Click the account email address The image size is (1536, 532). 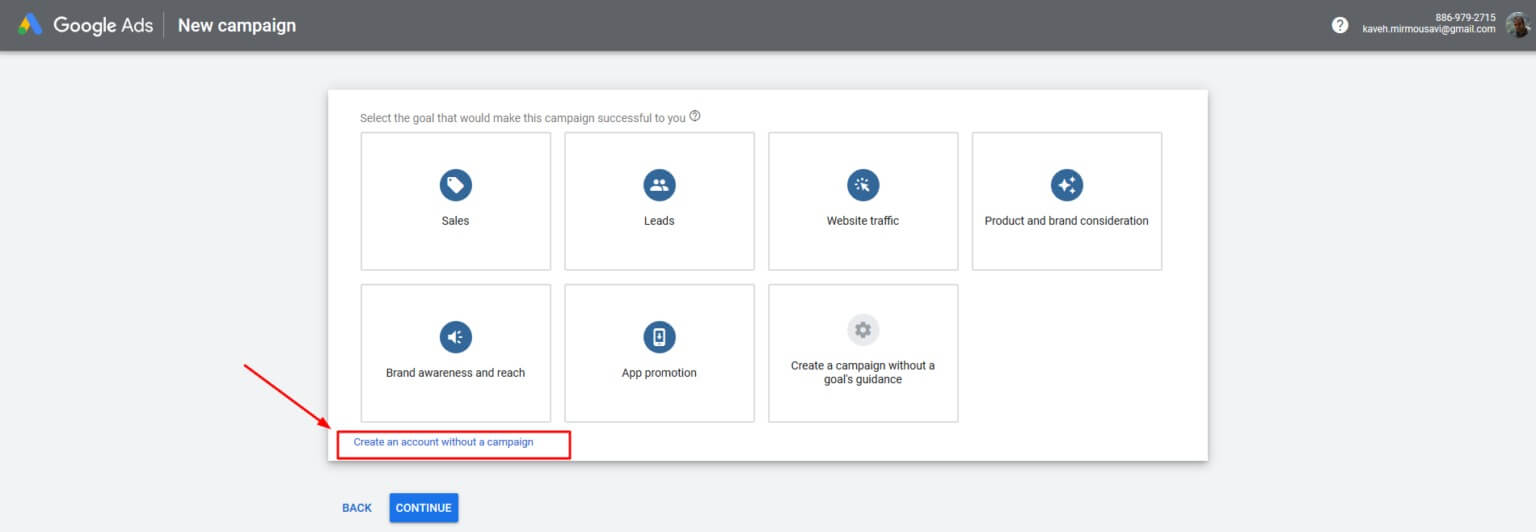click(x=1429, y=30)
